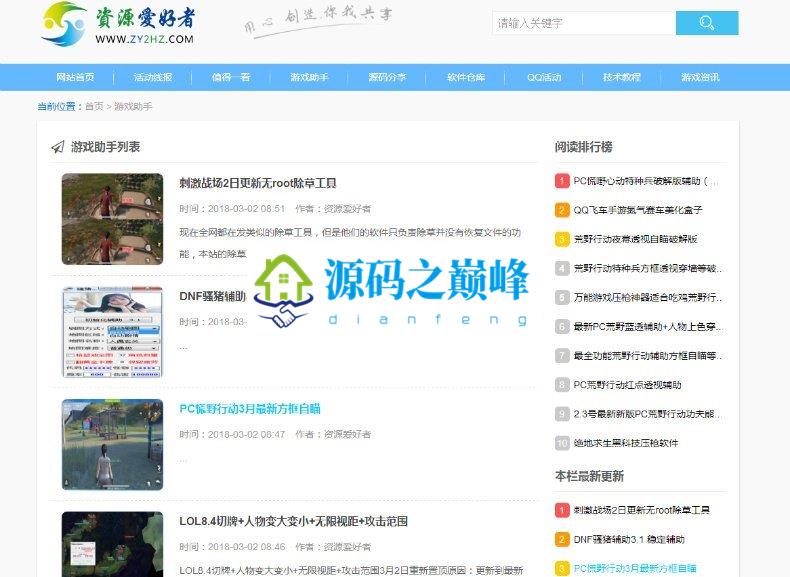
Task: Open the 网站首页 menu item
Action: 75,77
